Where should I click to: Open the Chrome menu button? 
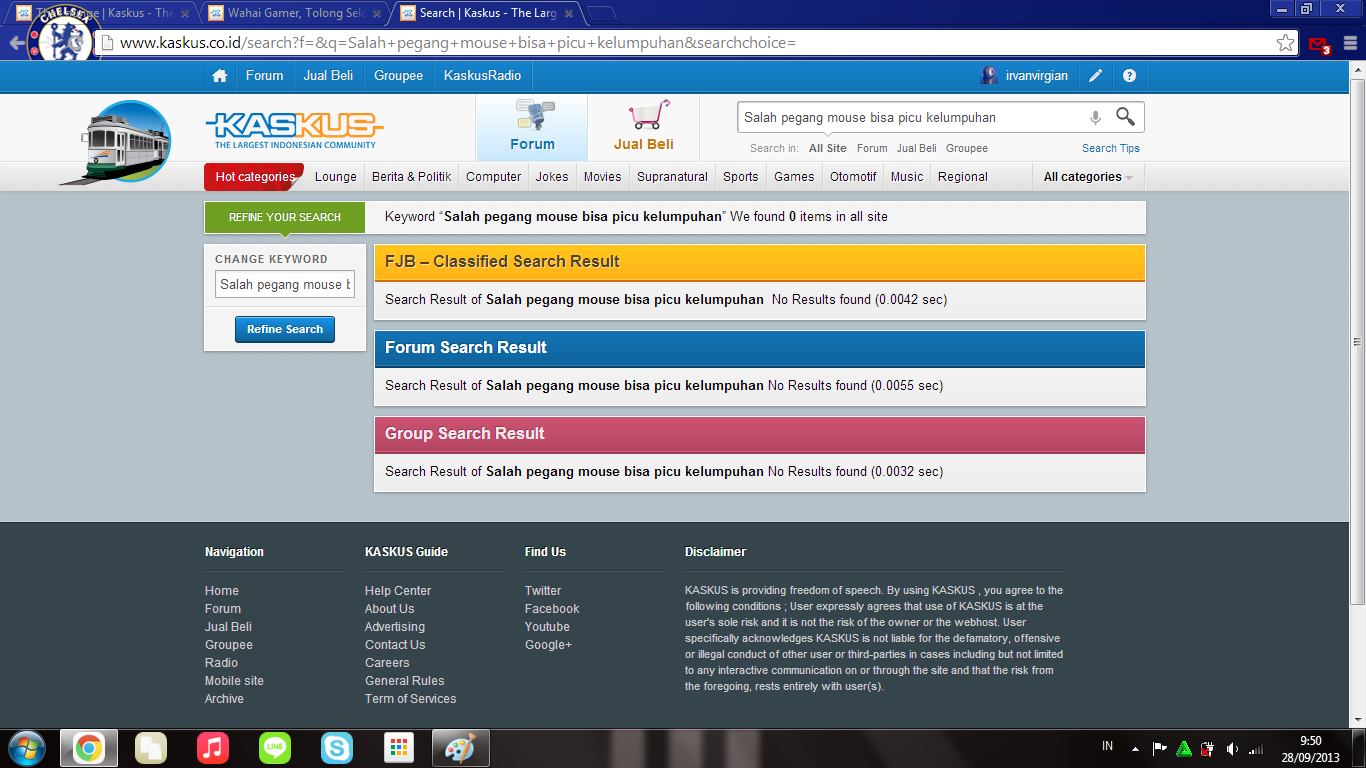coord(1350,43)
